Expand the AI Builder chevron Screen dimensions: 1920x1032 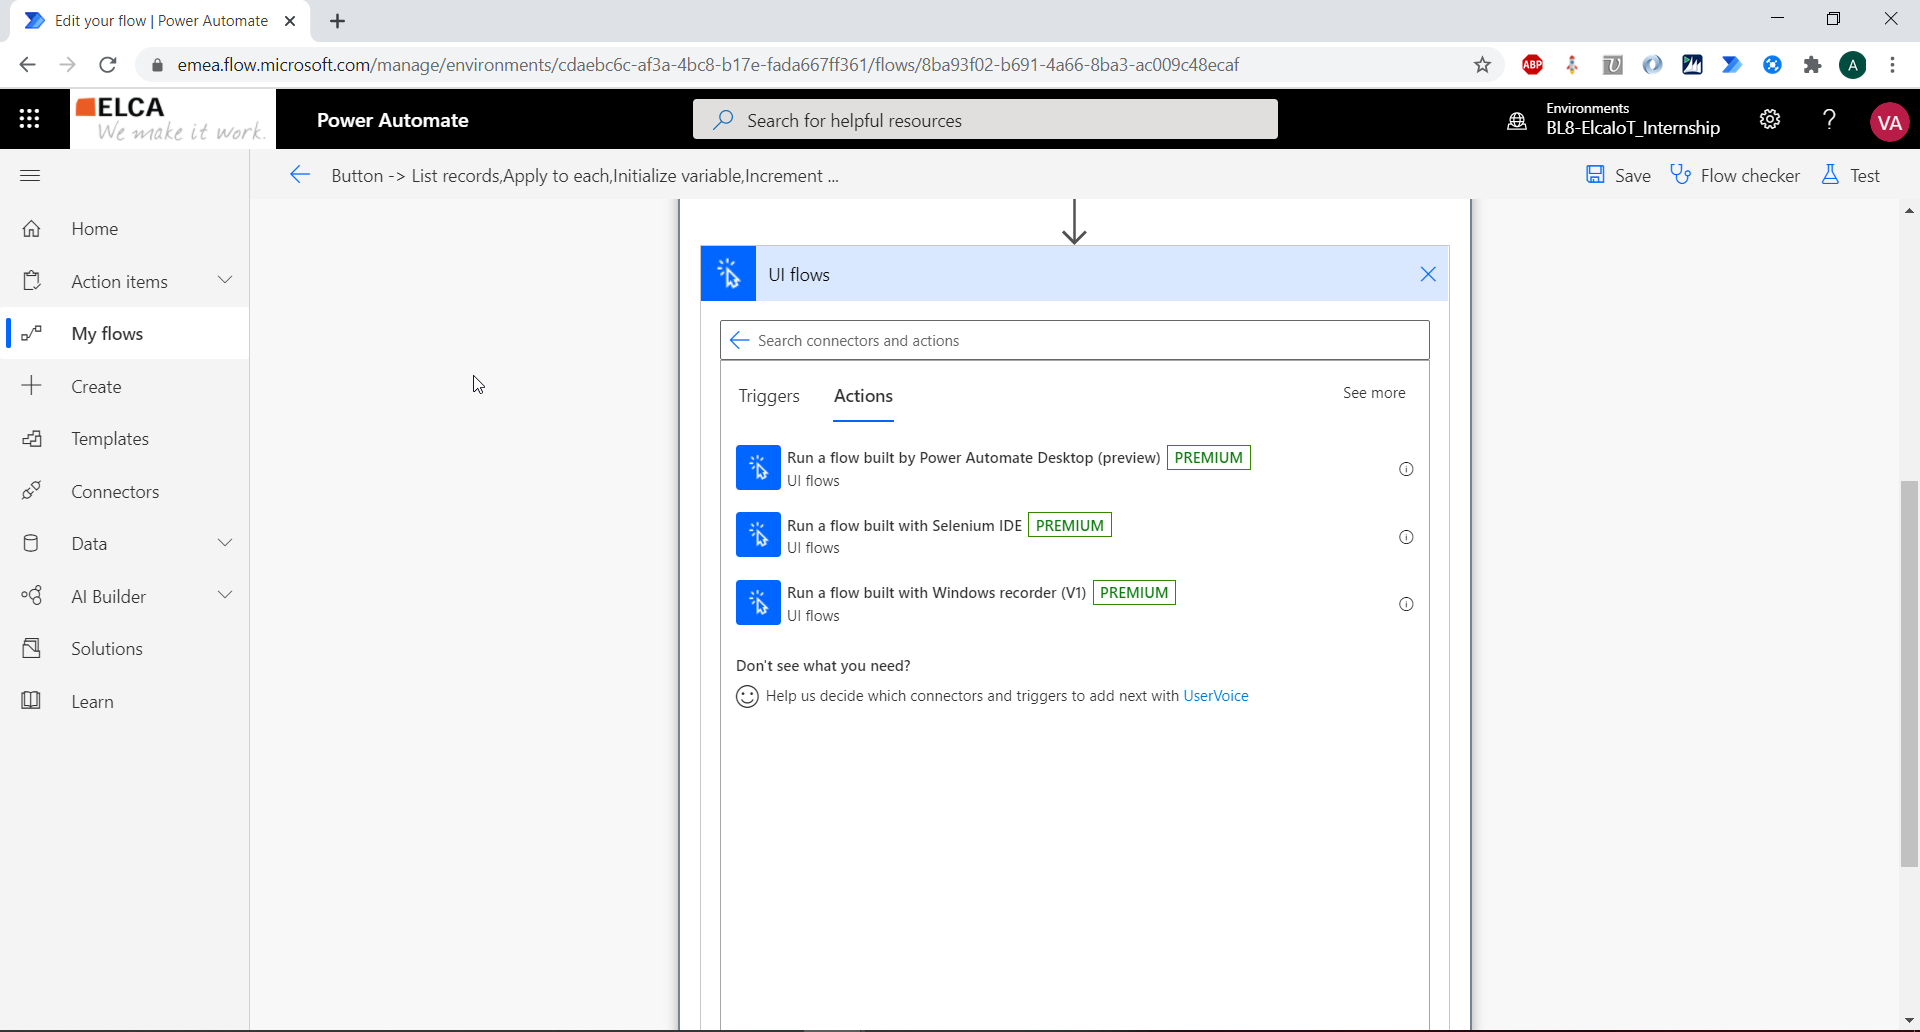coord(225,595)
